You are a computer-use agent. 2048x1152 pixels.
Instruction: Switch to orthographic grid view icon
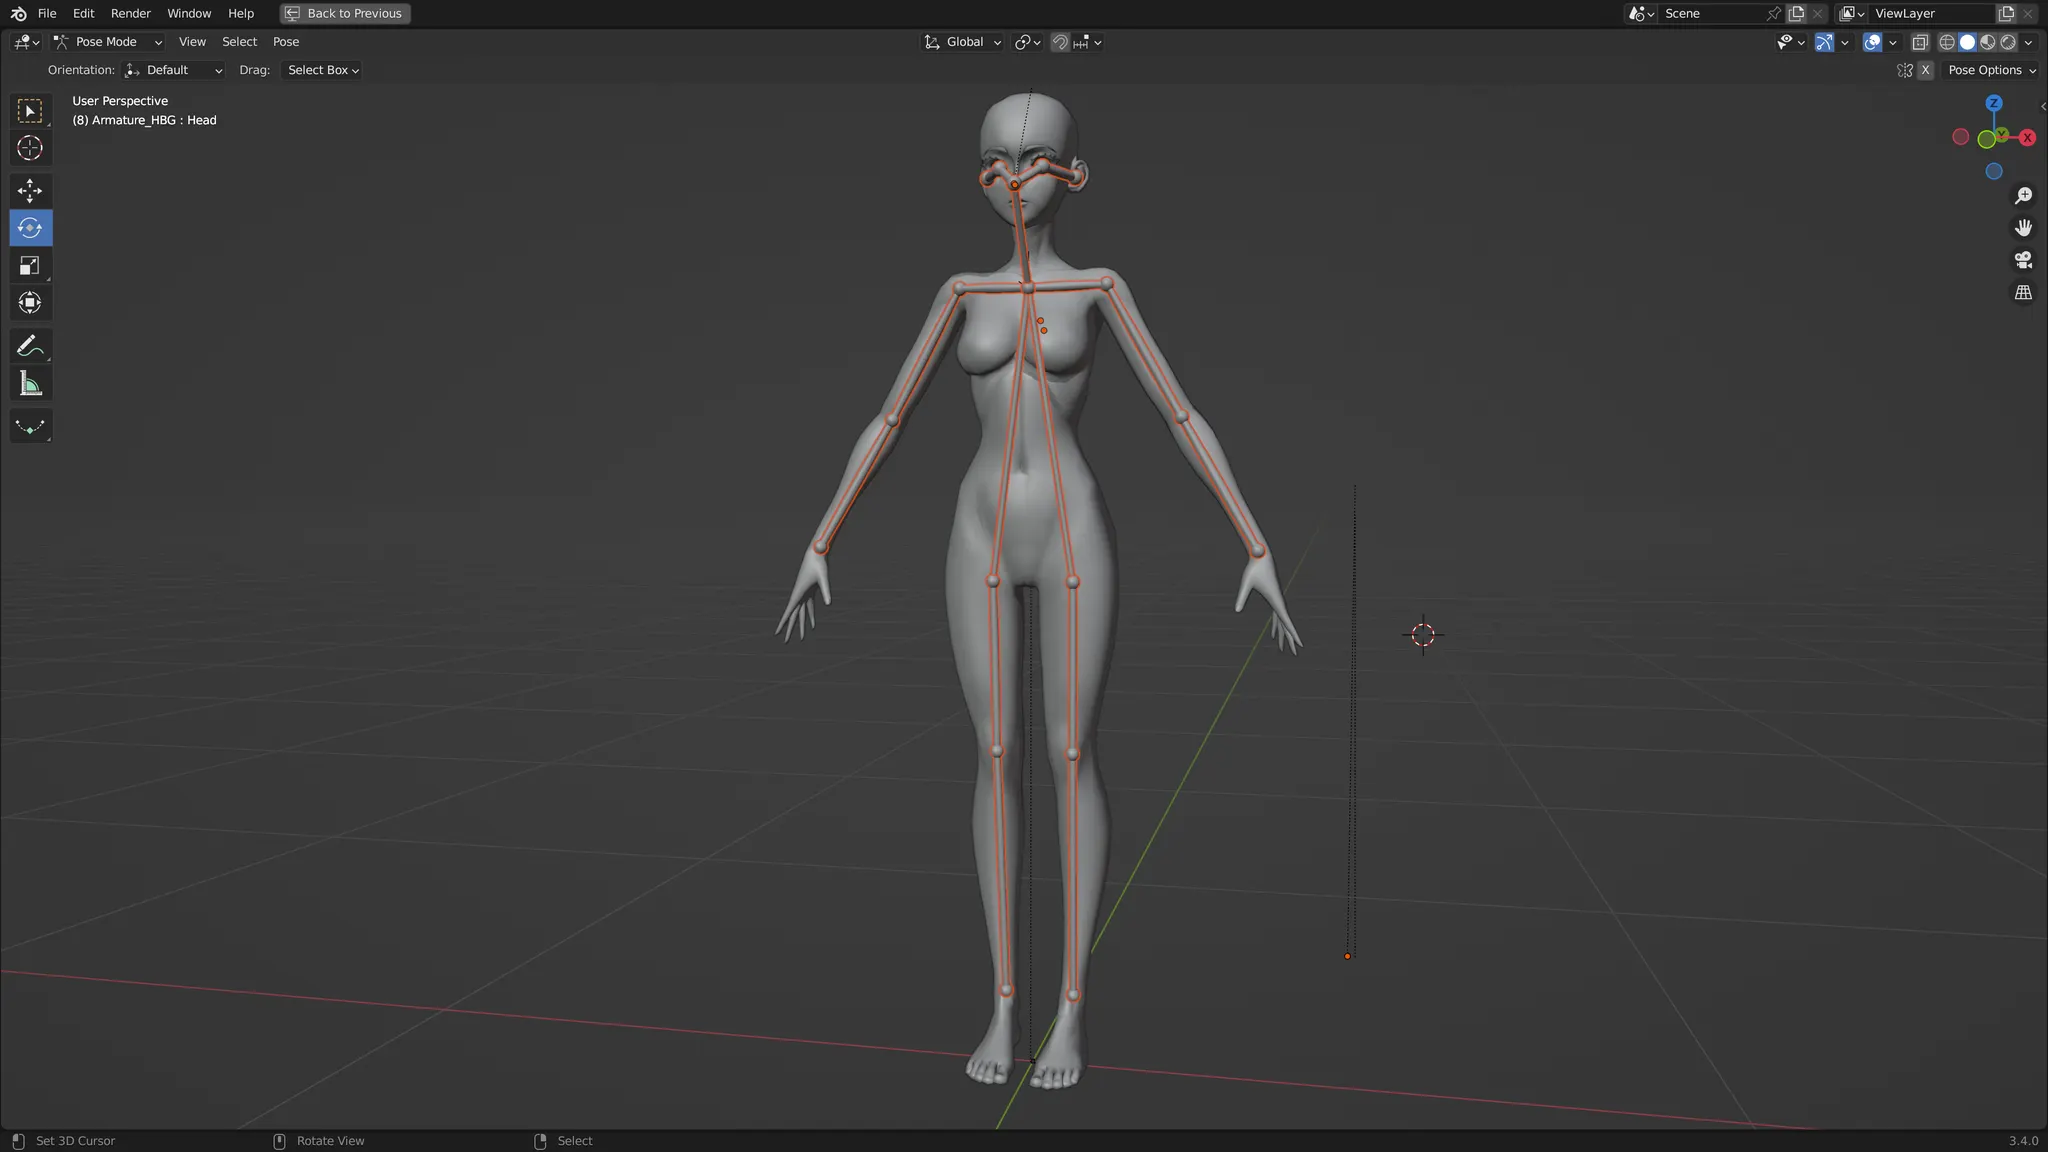point(2023,292)
